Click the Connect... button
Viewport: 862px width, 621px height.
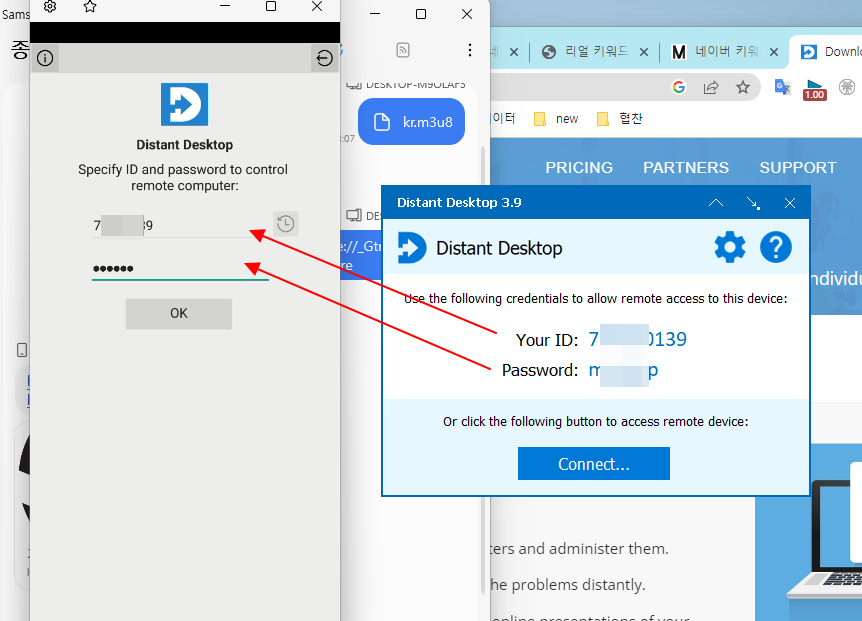(x=594, y=464)
